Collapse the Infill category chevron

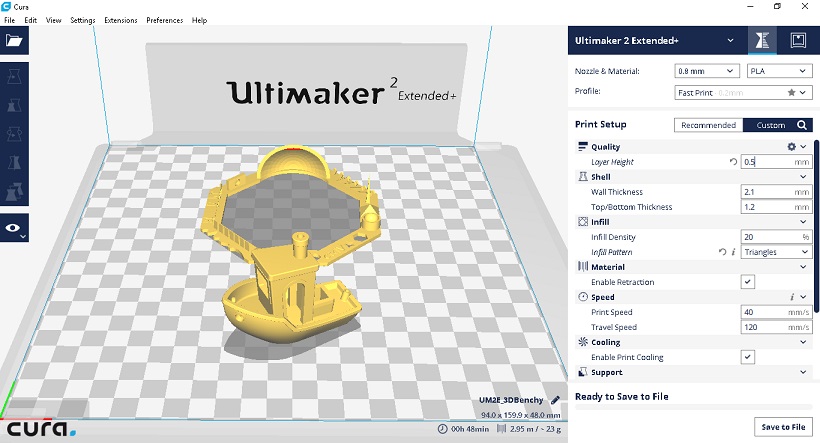pos(803,222)
